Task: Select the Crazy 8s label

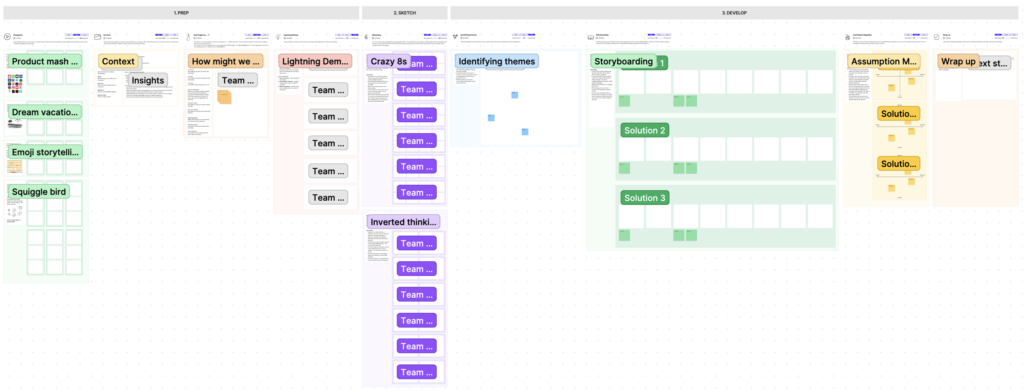Action: pos(389,61)
